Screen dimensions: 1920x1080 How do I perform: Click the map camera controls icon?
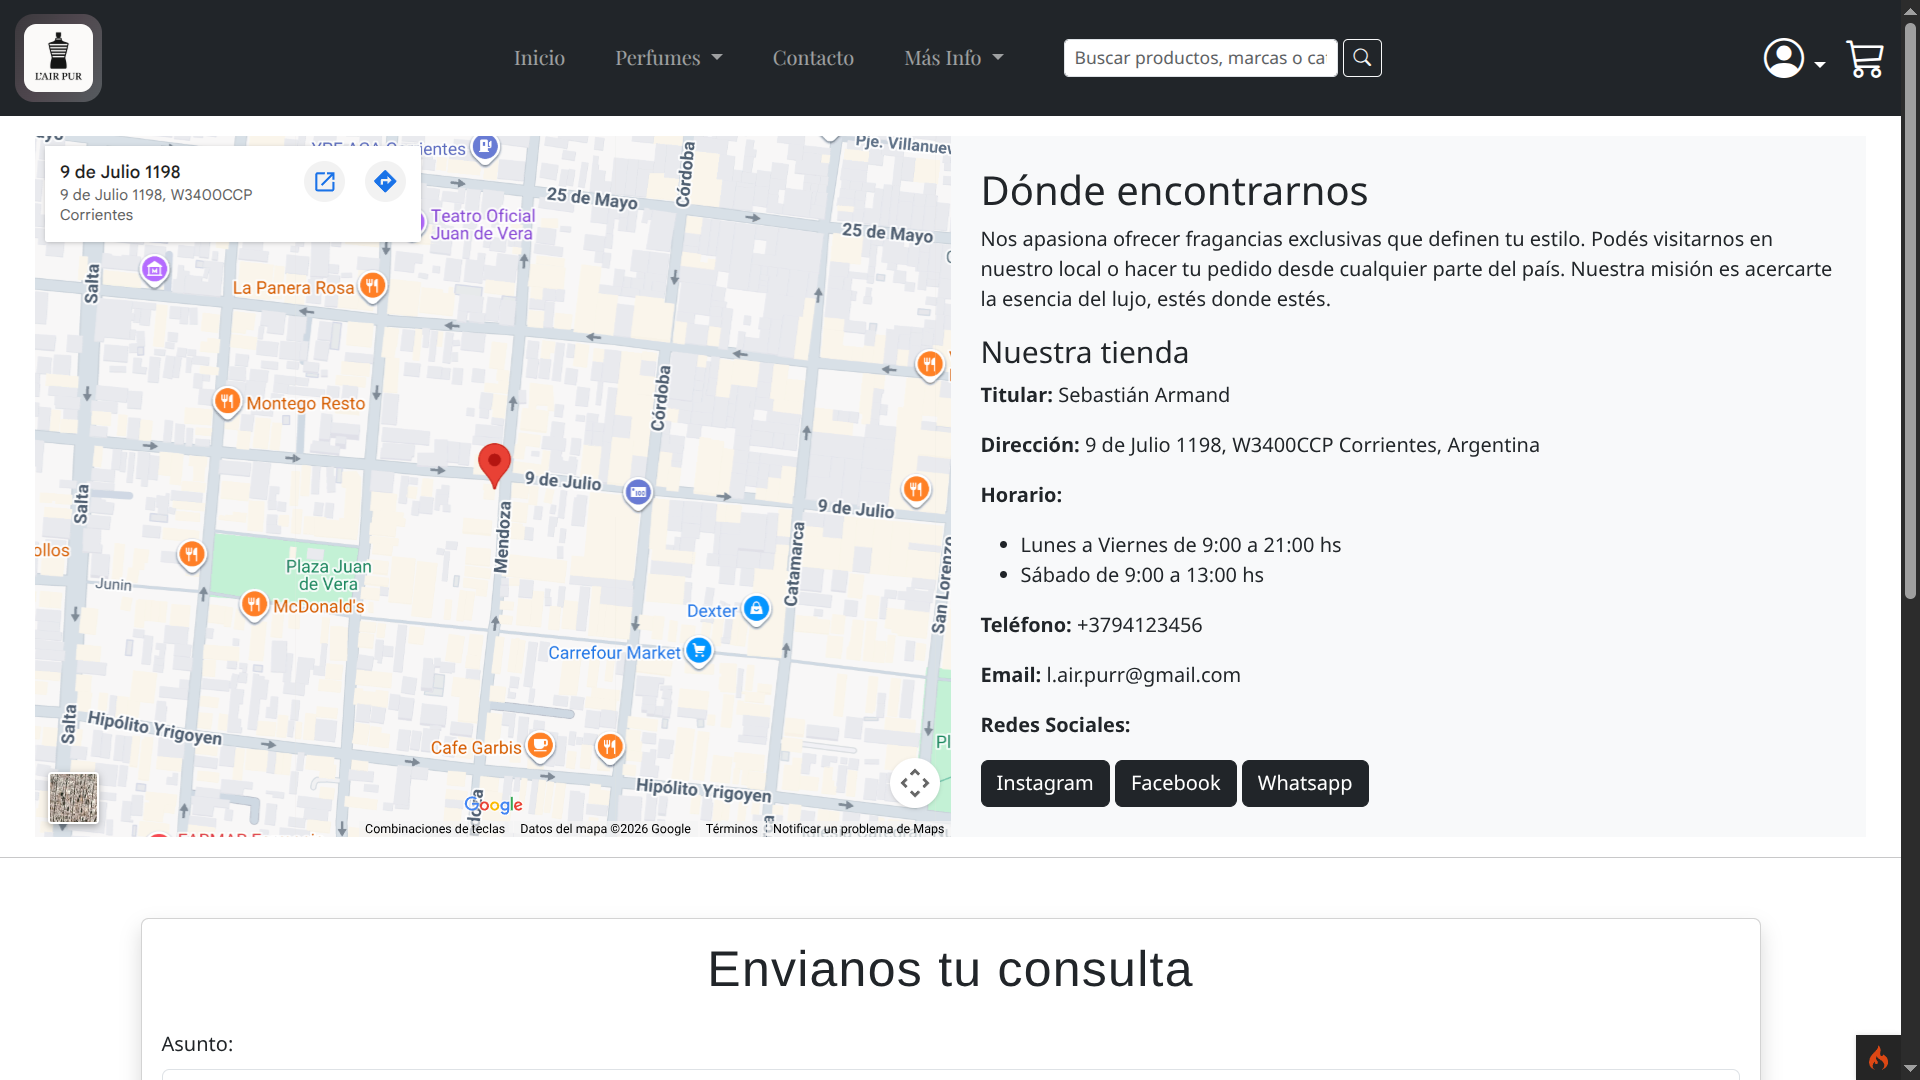[x=915, y=783]
